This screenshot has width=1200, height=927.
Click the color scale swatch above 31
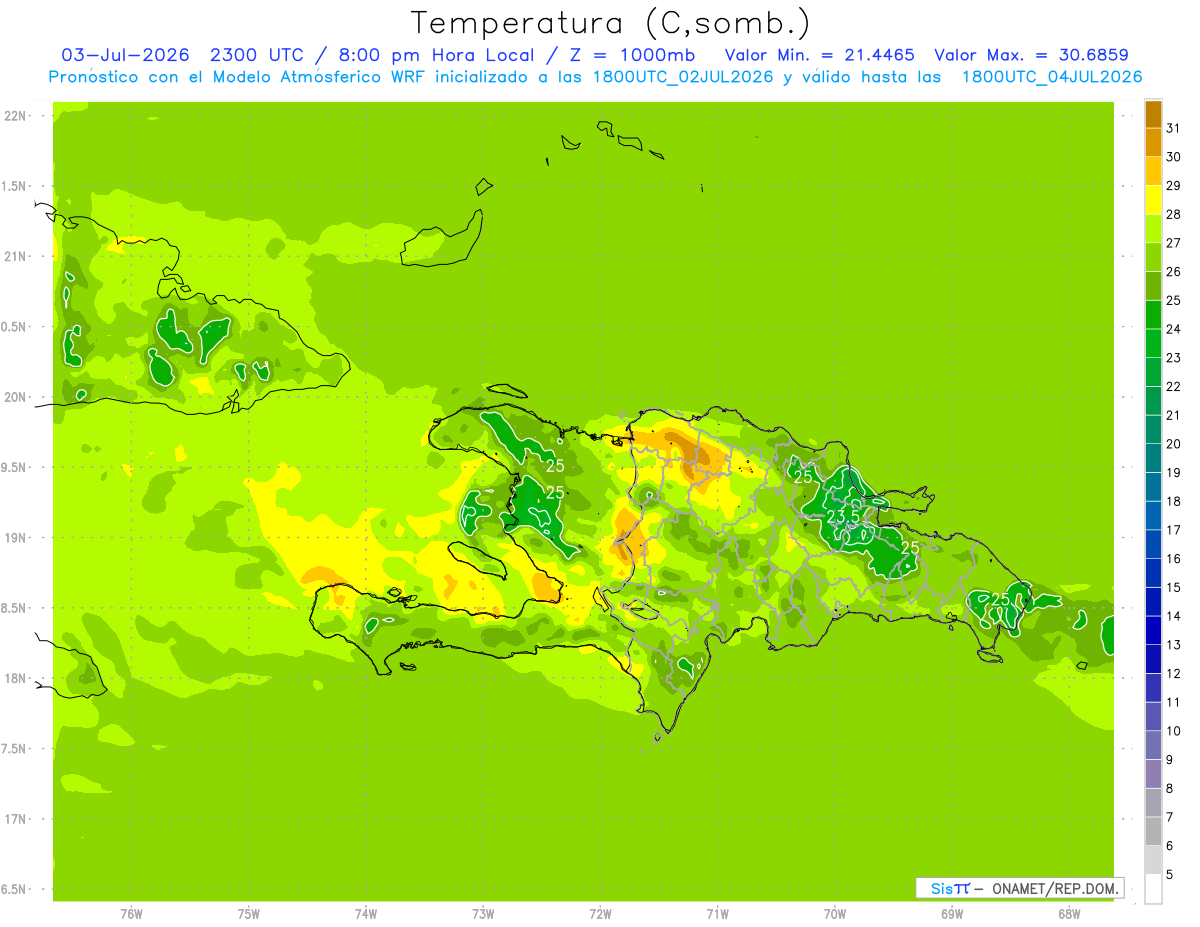pyautogui.click(x=1153, y=113)
